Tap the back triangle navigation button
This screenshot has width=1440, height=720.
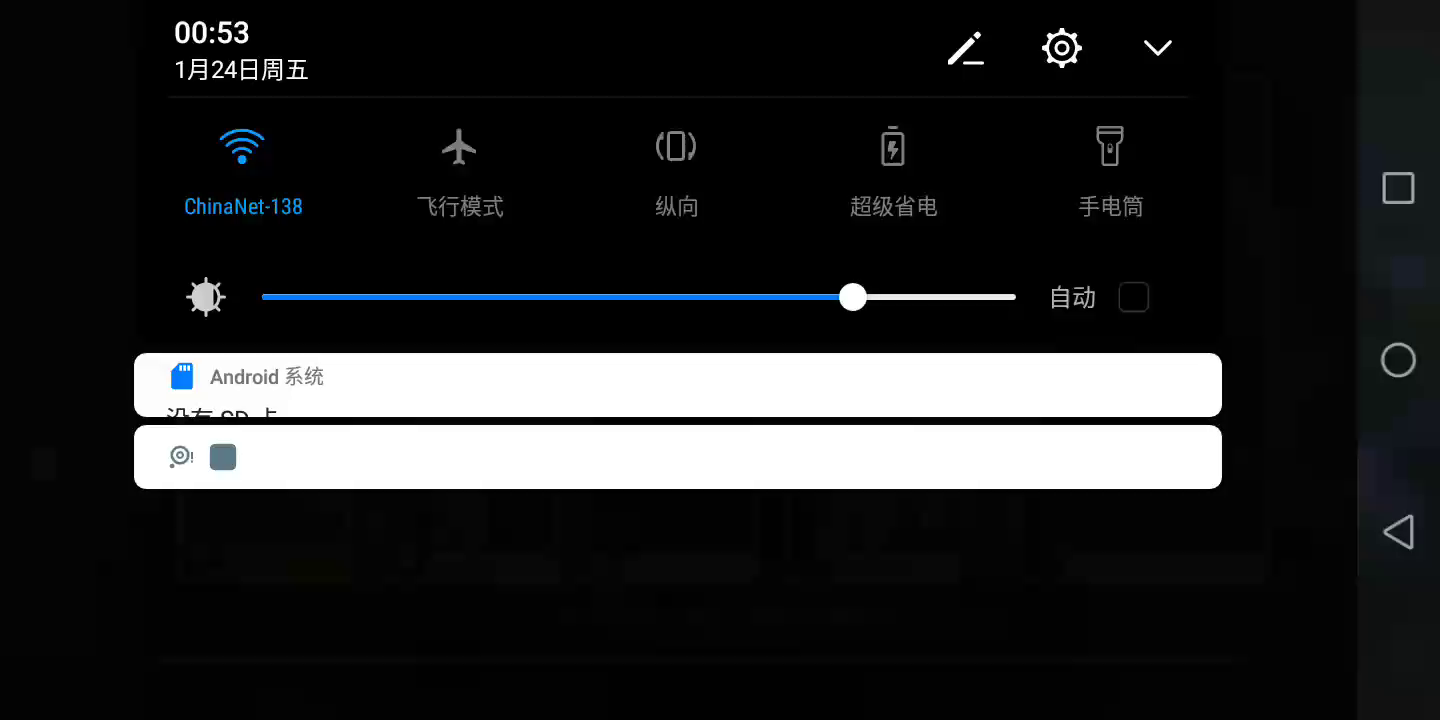tap(1398, 532)
